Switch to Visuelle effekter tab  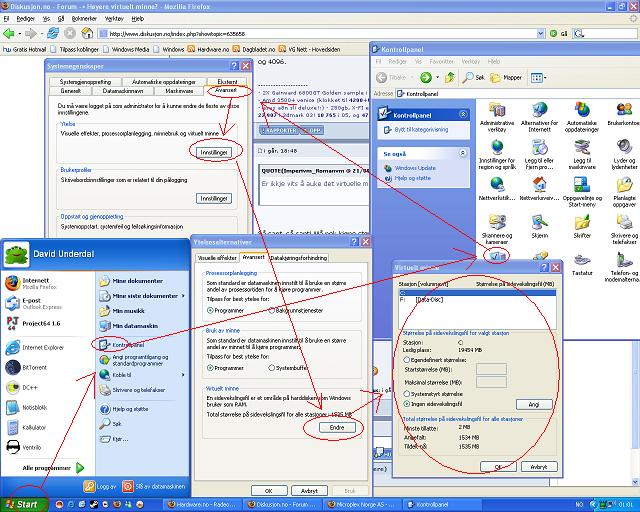pyautogui.click(x=217, y=258)
